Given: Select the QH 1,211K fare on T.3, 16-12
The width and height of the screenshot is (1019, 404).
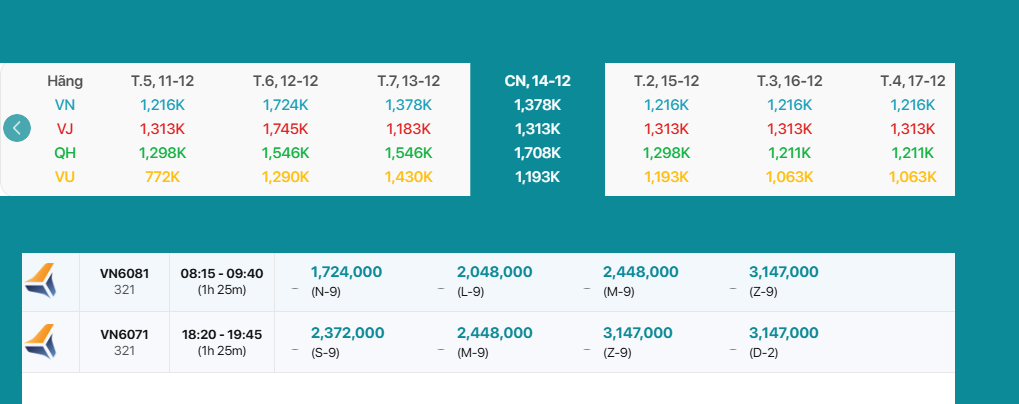Looking at the screenshot, I should click(790, 153).
